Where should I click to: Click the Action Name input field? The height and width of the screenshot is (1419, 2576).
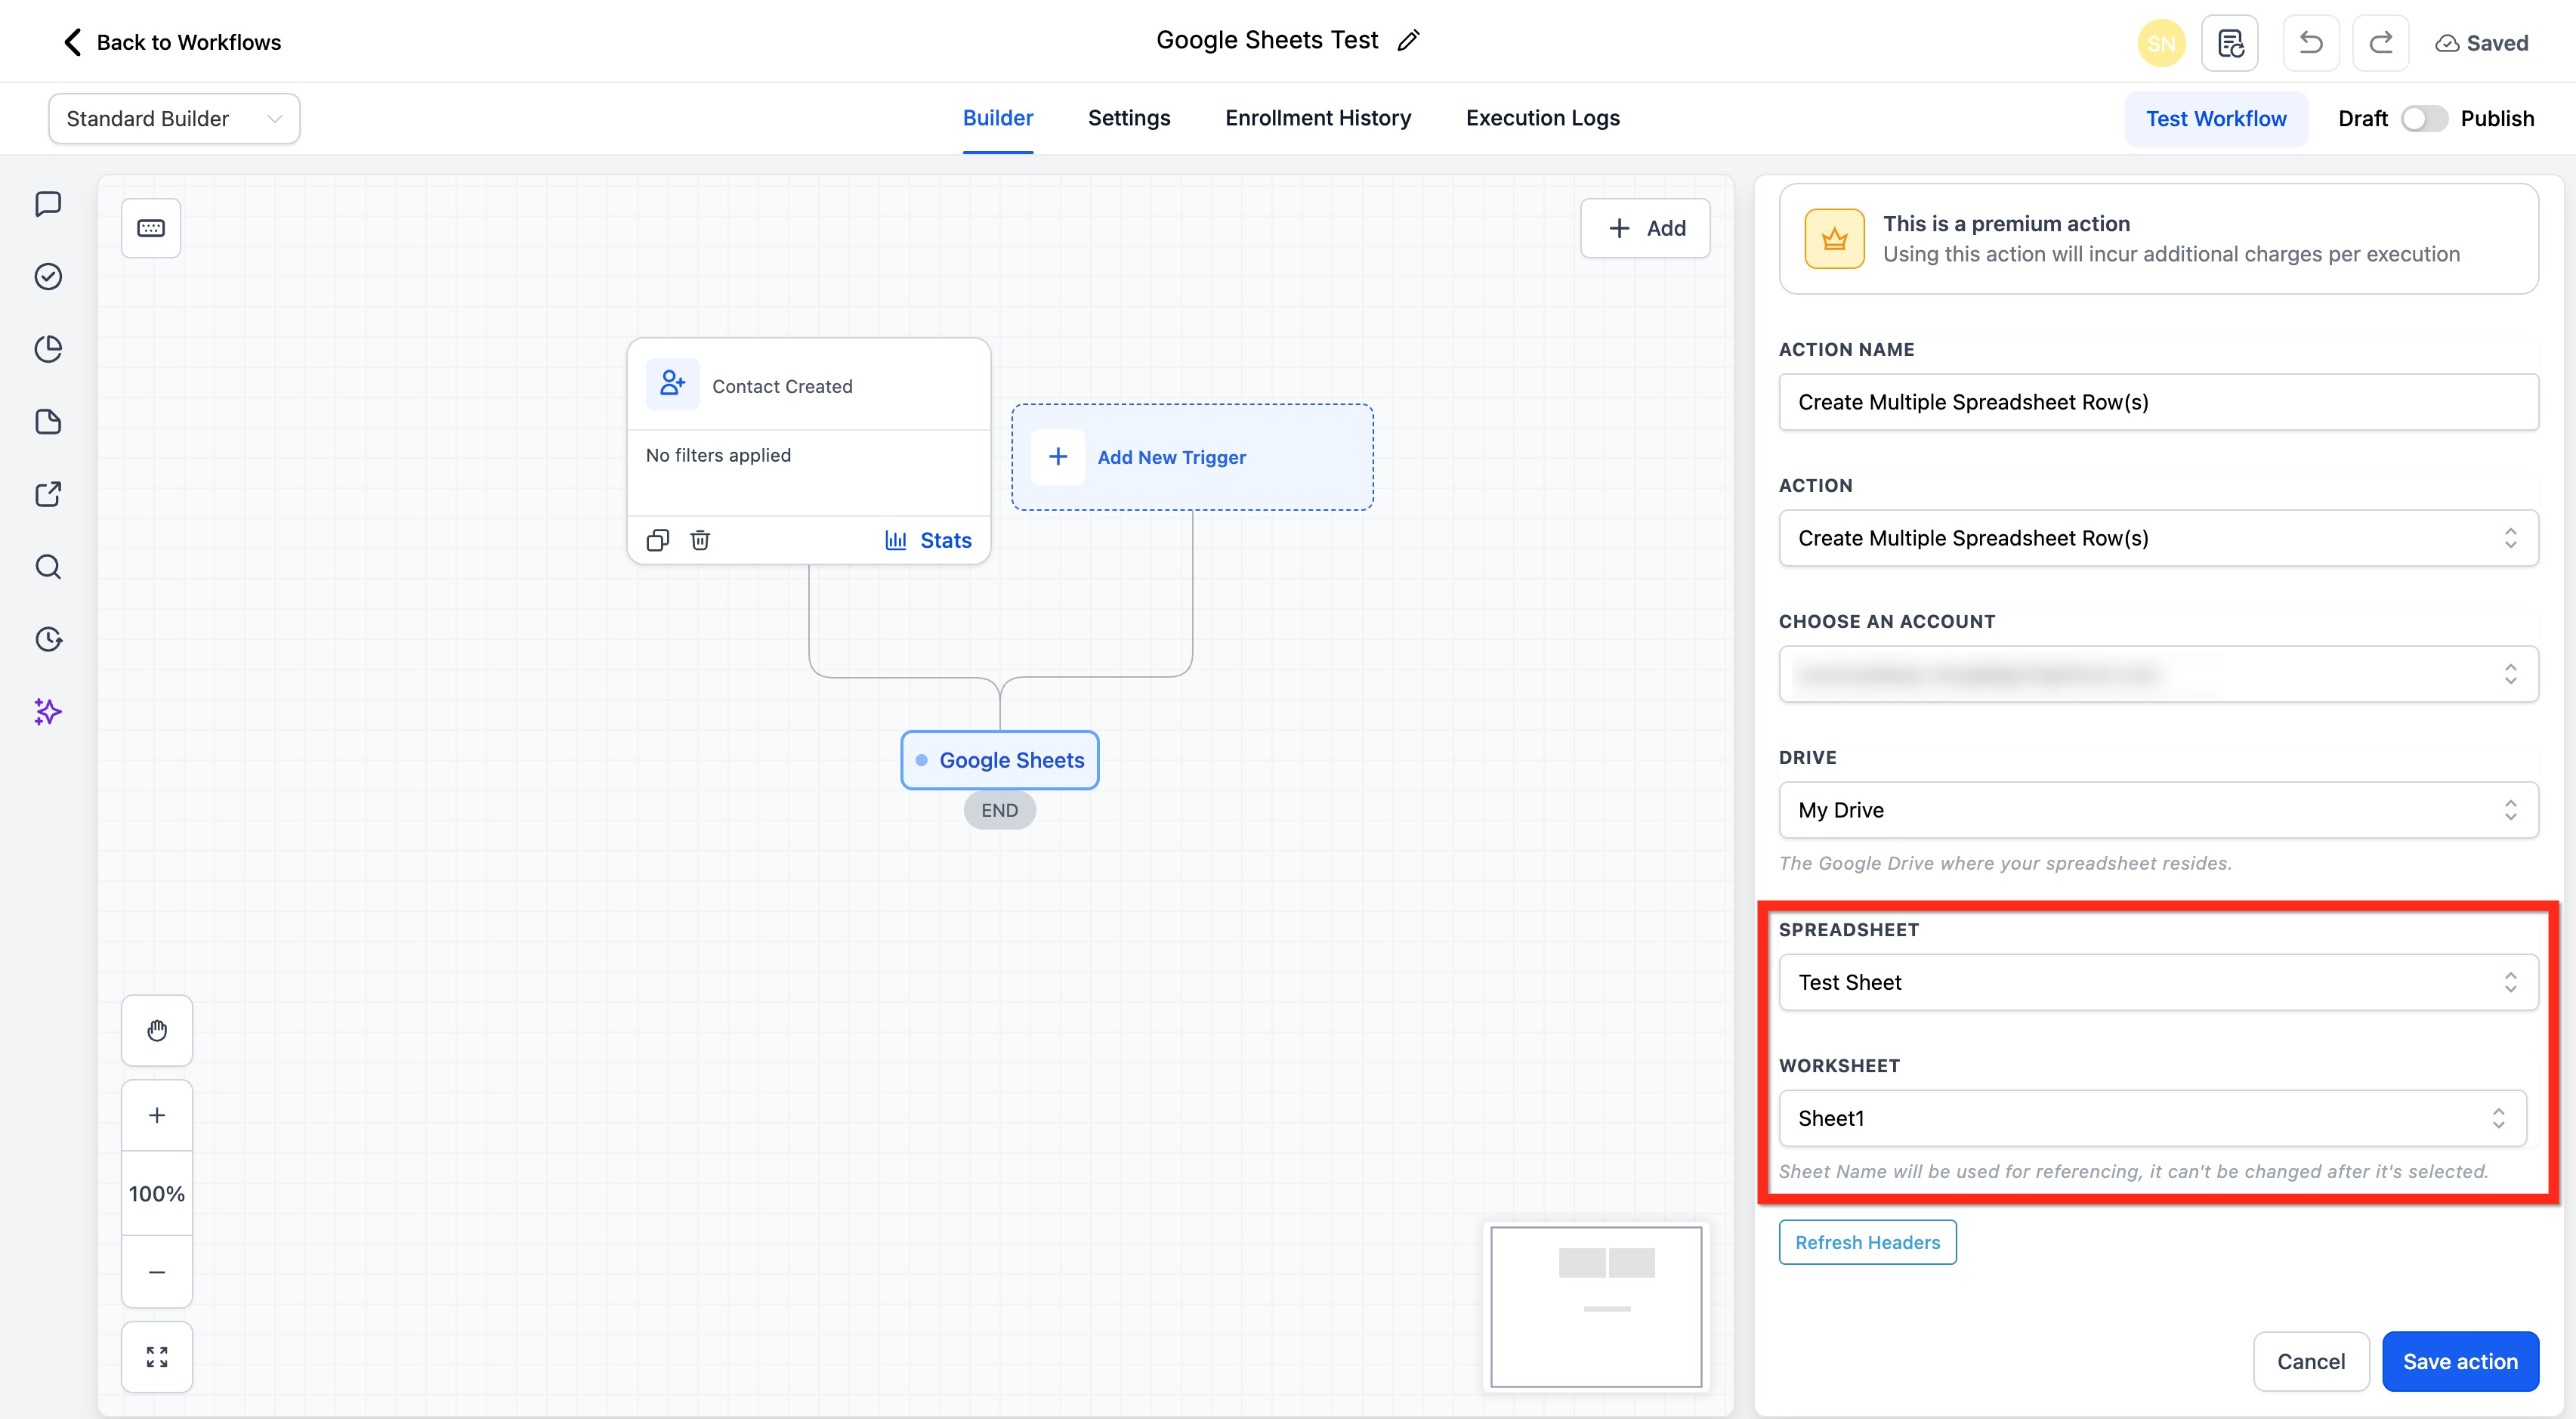click(x=2158, y=402)
